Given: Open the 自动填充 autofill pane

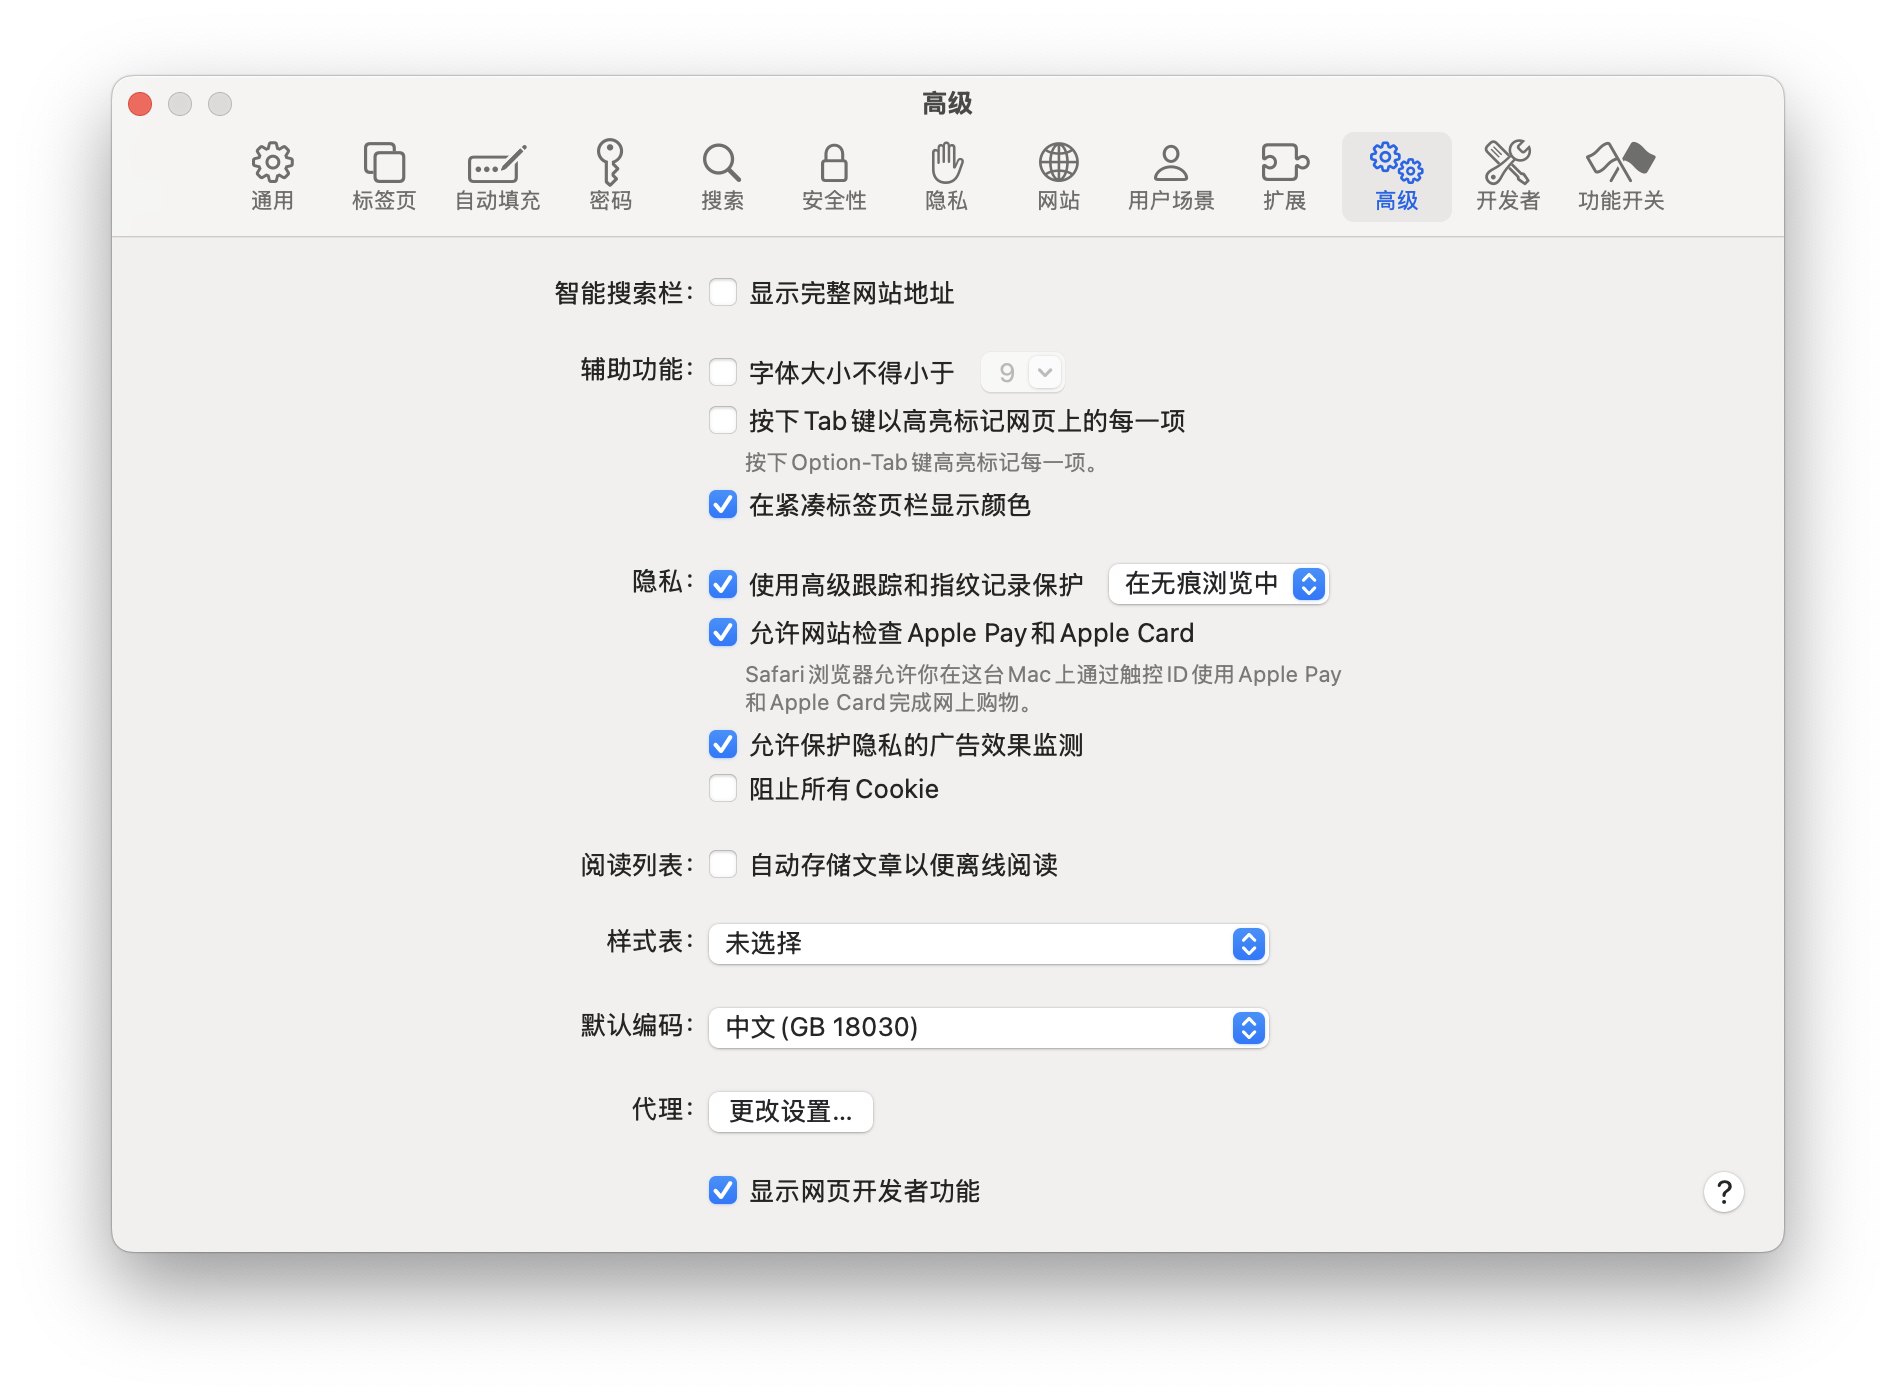Looking at the screenshot, I should (497, 177).
